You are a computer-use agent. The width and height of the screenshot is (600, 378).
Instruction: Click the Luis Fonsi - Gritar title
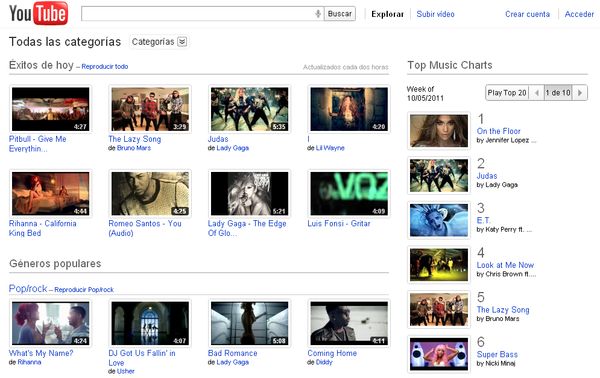339,223
